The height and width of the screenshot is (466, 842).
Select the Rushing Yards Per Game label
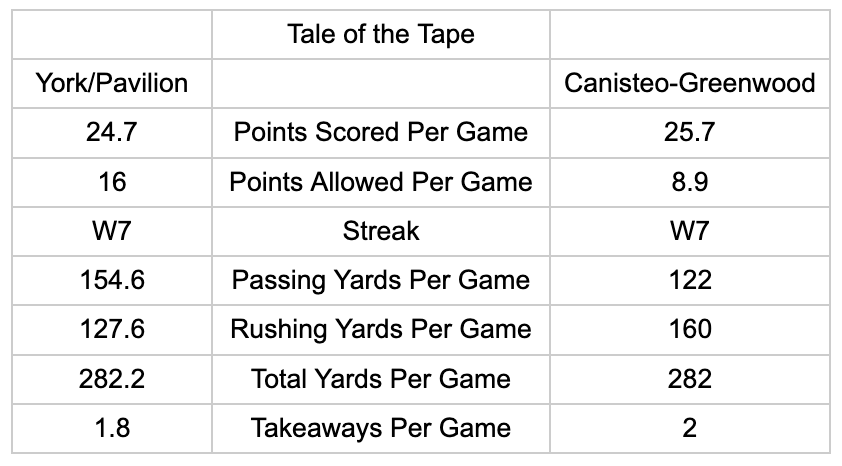(x=381, y=330)
